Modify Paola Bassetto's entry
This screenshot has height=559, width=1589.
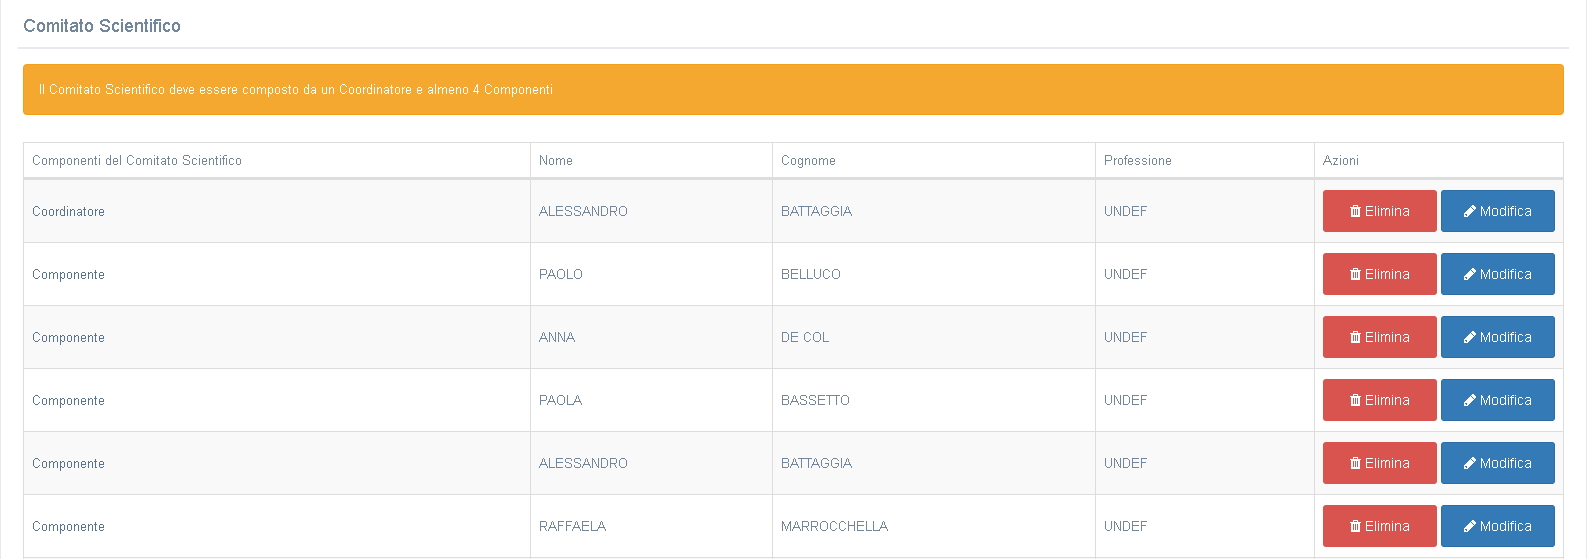pyautogui.click(x=1497, y=400)
